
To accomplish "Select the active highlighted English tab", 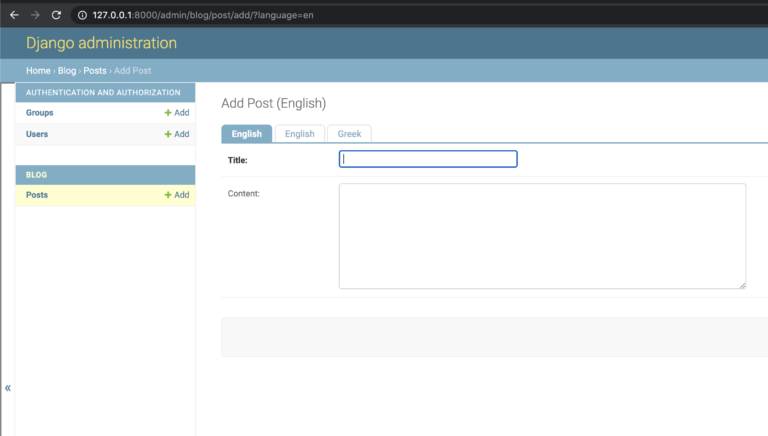I will click(x=247, y=134).
